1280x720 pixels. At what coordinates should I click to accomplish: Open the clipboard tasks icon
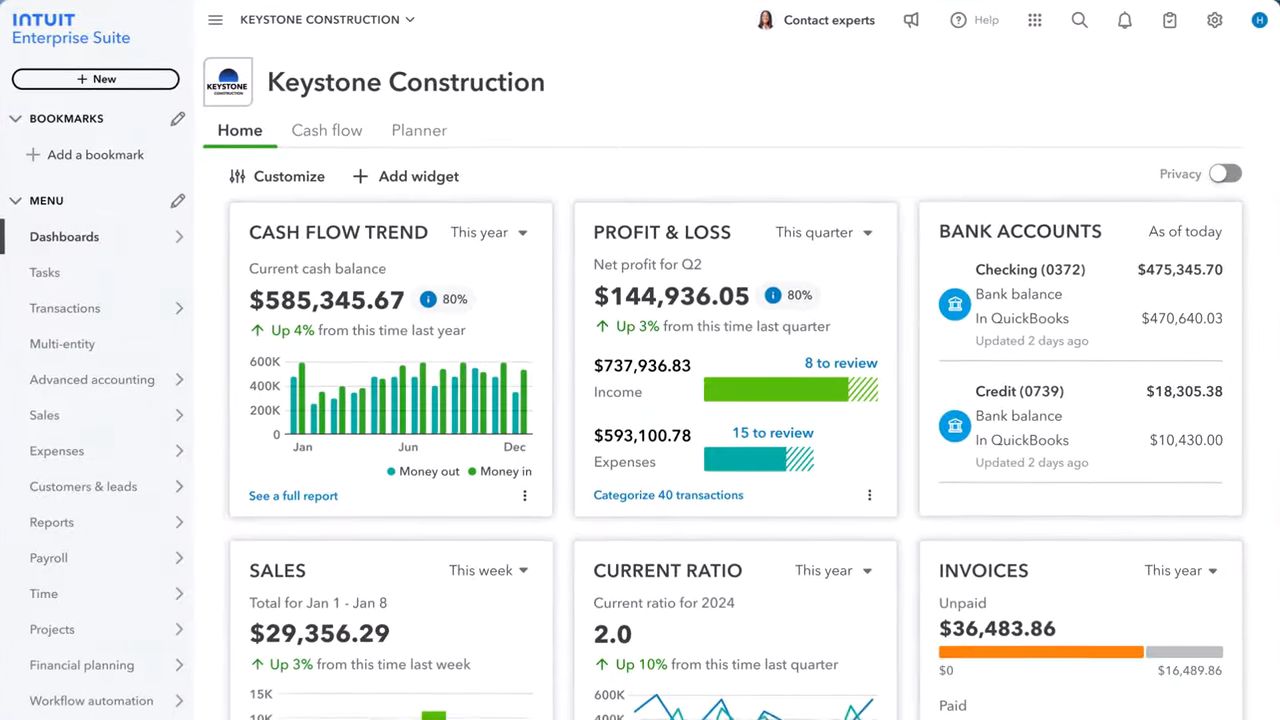click(x=1169, y=20)
